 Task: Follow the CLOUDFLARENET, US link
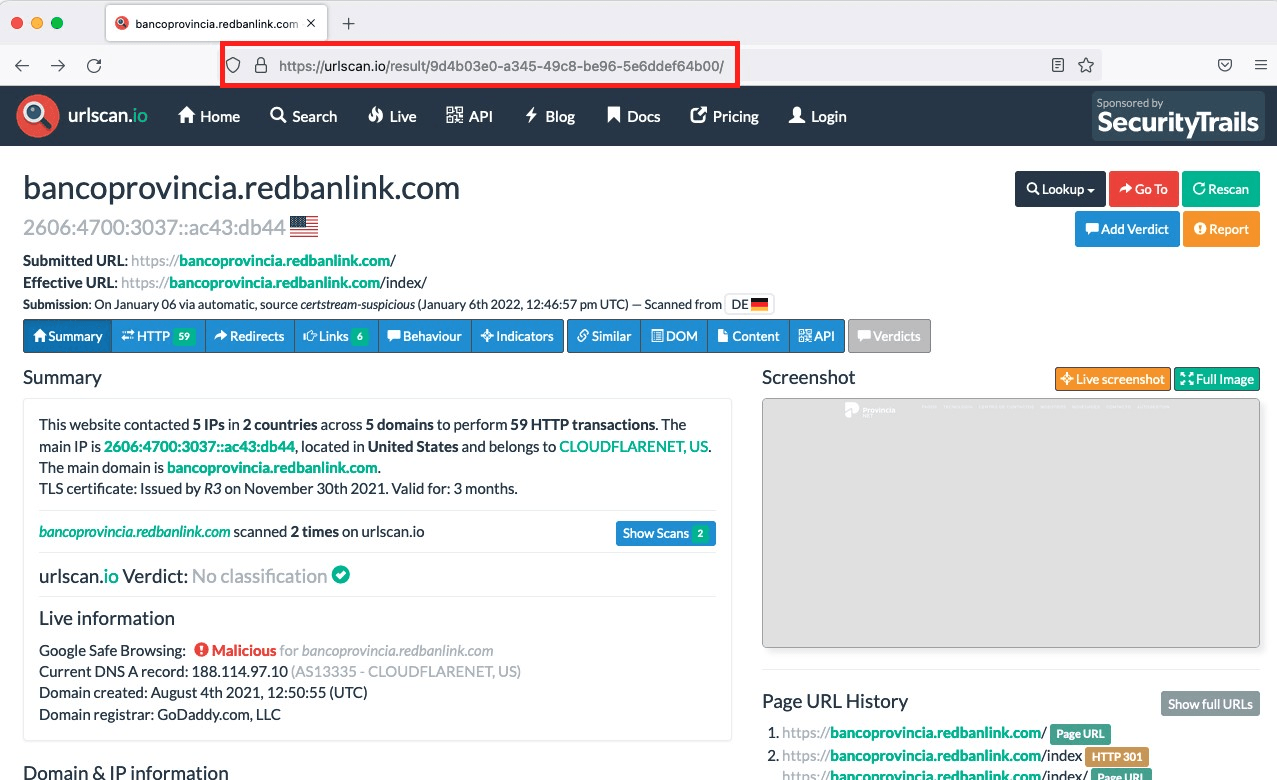(634, 446)
